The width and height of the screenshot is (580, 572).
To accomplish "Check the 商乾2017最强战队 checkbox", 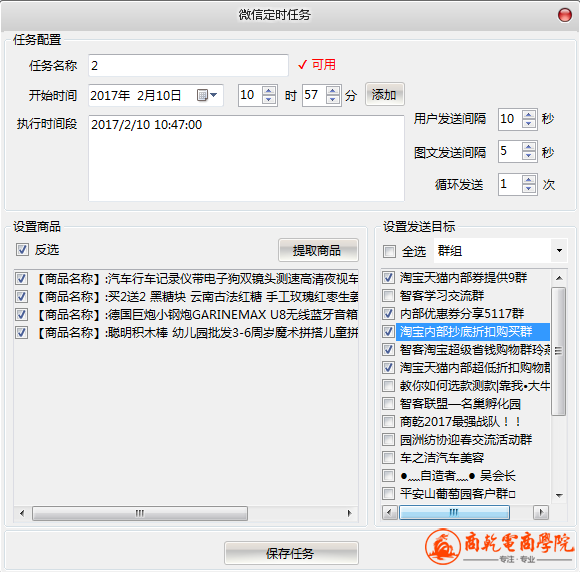I will (x=388, y=421).
